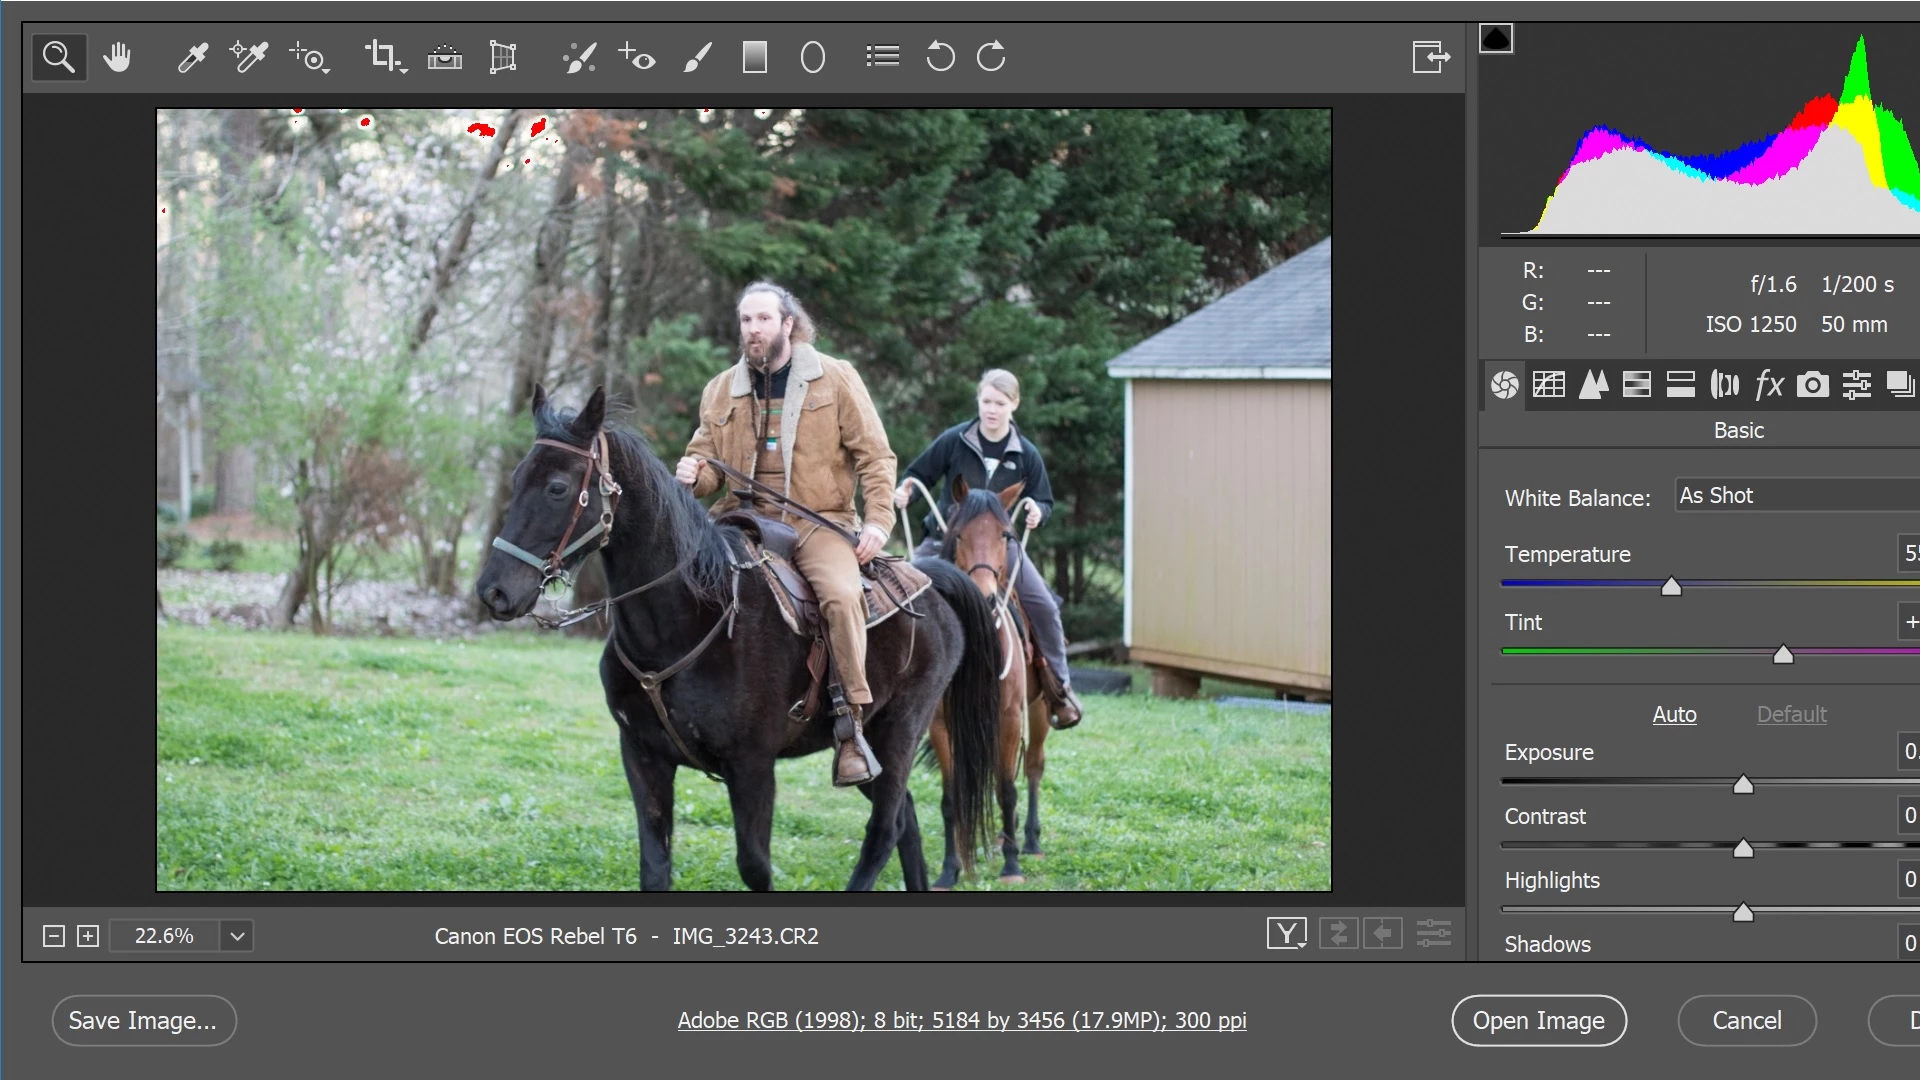1920x1080 pixels.
Task: Open preferences list icon in toolbar
Action: [882, 57]
